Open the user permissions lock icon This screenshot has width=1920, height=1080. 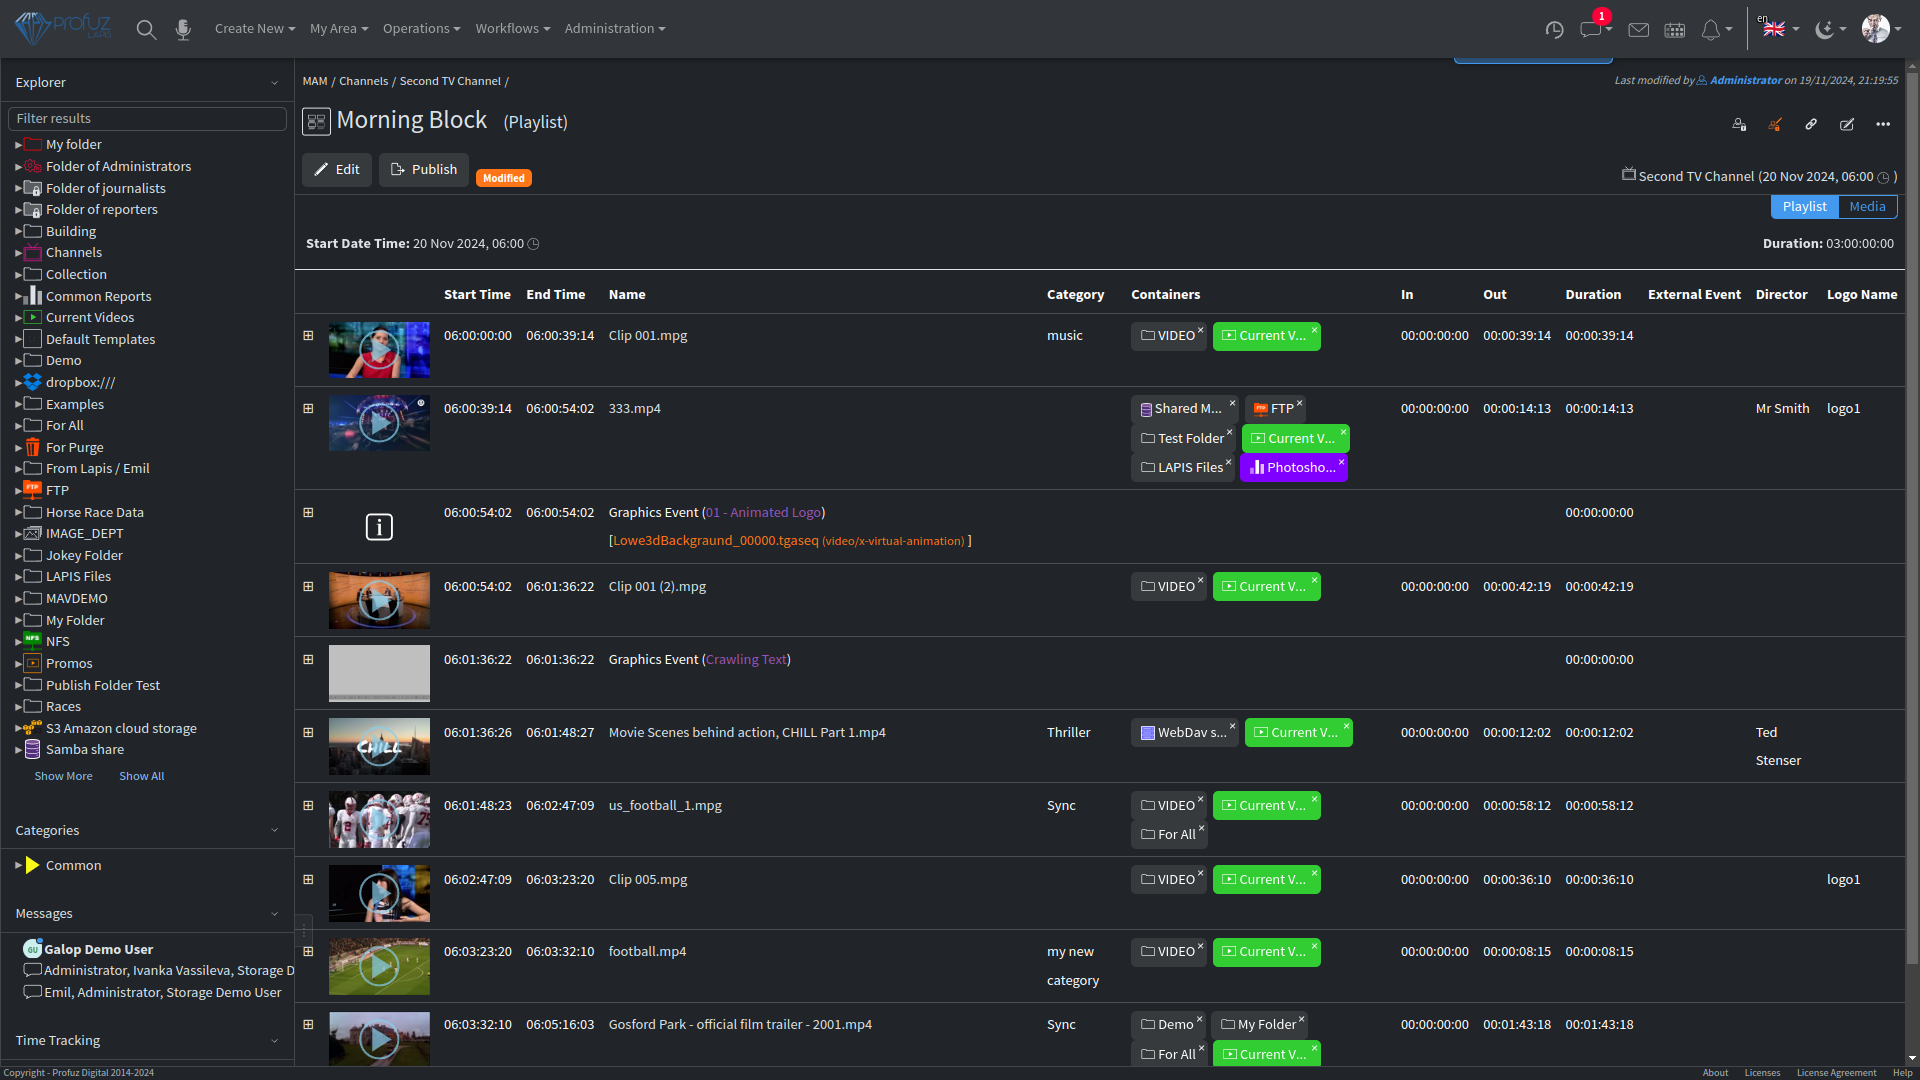(x=1739, y=124)
